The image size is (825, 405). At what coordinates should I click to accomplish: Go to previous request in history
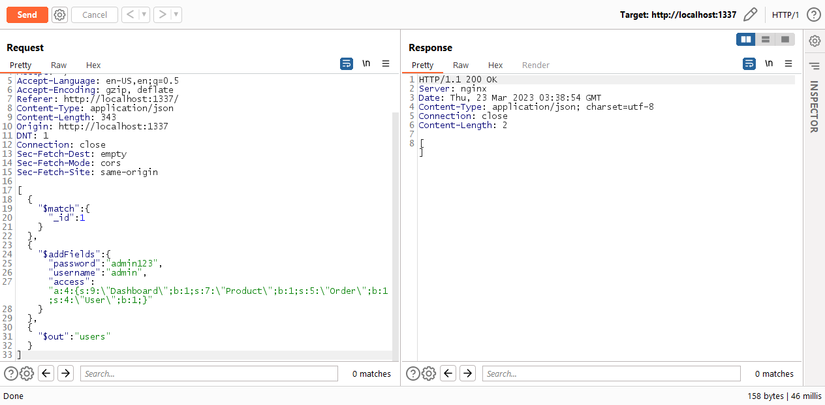tap(130, 15)
